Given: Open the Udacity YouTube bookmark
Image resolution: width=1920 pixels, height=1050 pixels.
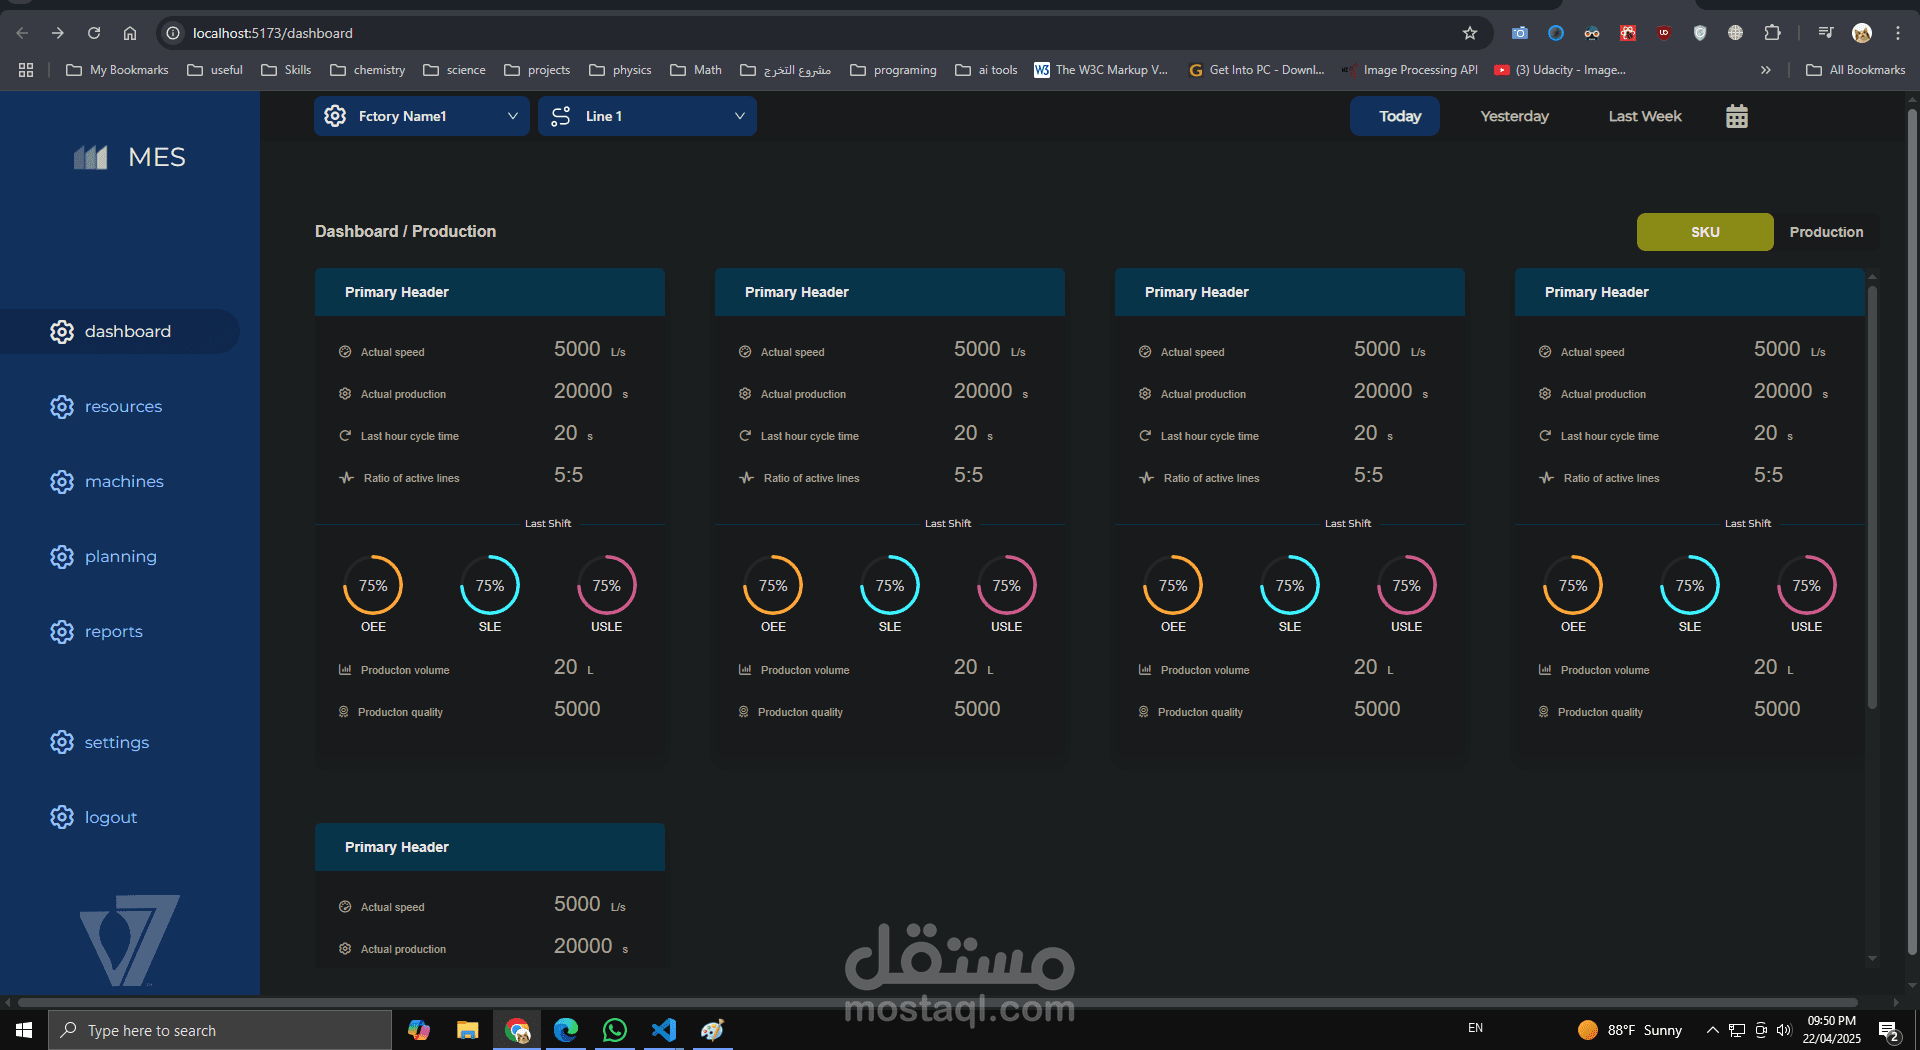Looking at the screenshot, I should pos(1560,70).
